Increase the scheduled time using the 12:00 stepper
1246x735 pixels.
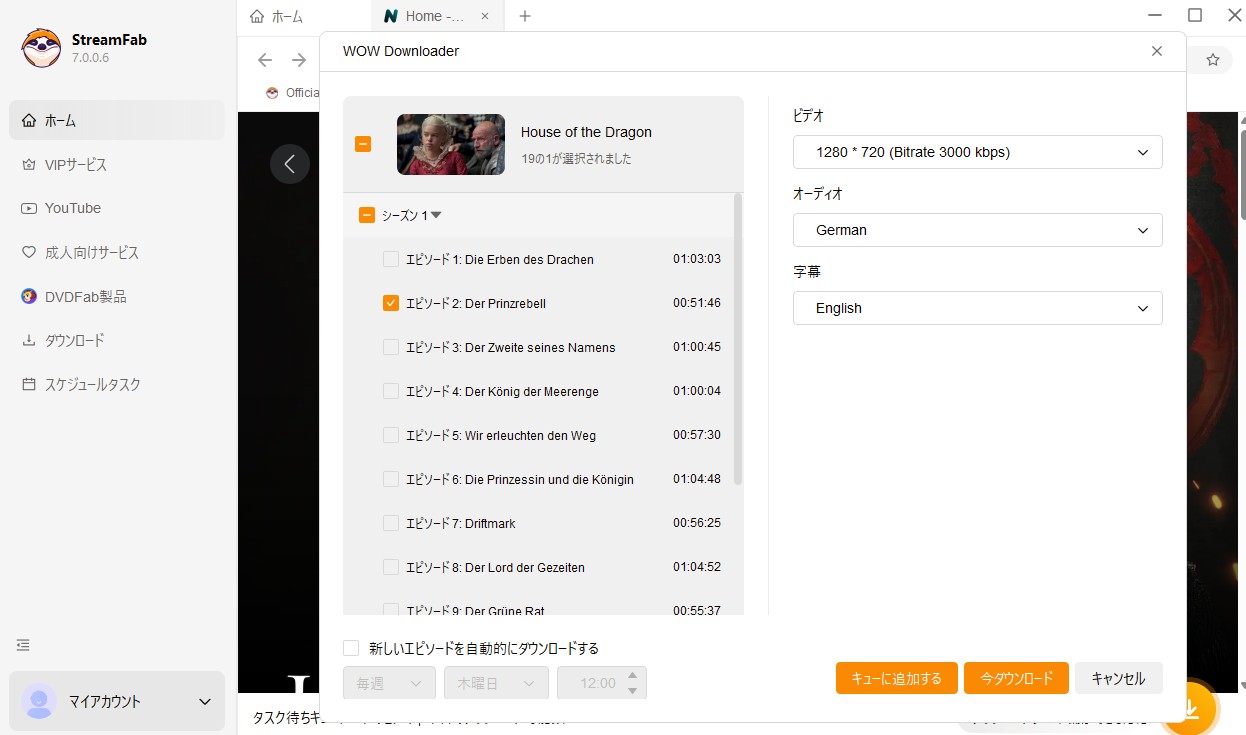click(630, 677)
